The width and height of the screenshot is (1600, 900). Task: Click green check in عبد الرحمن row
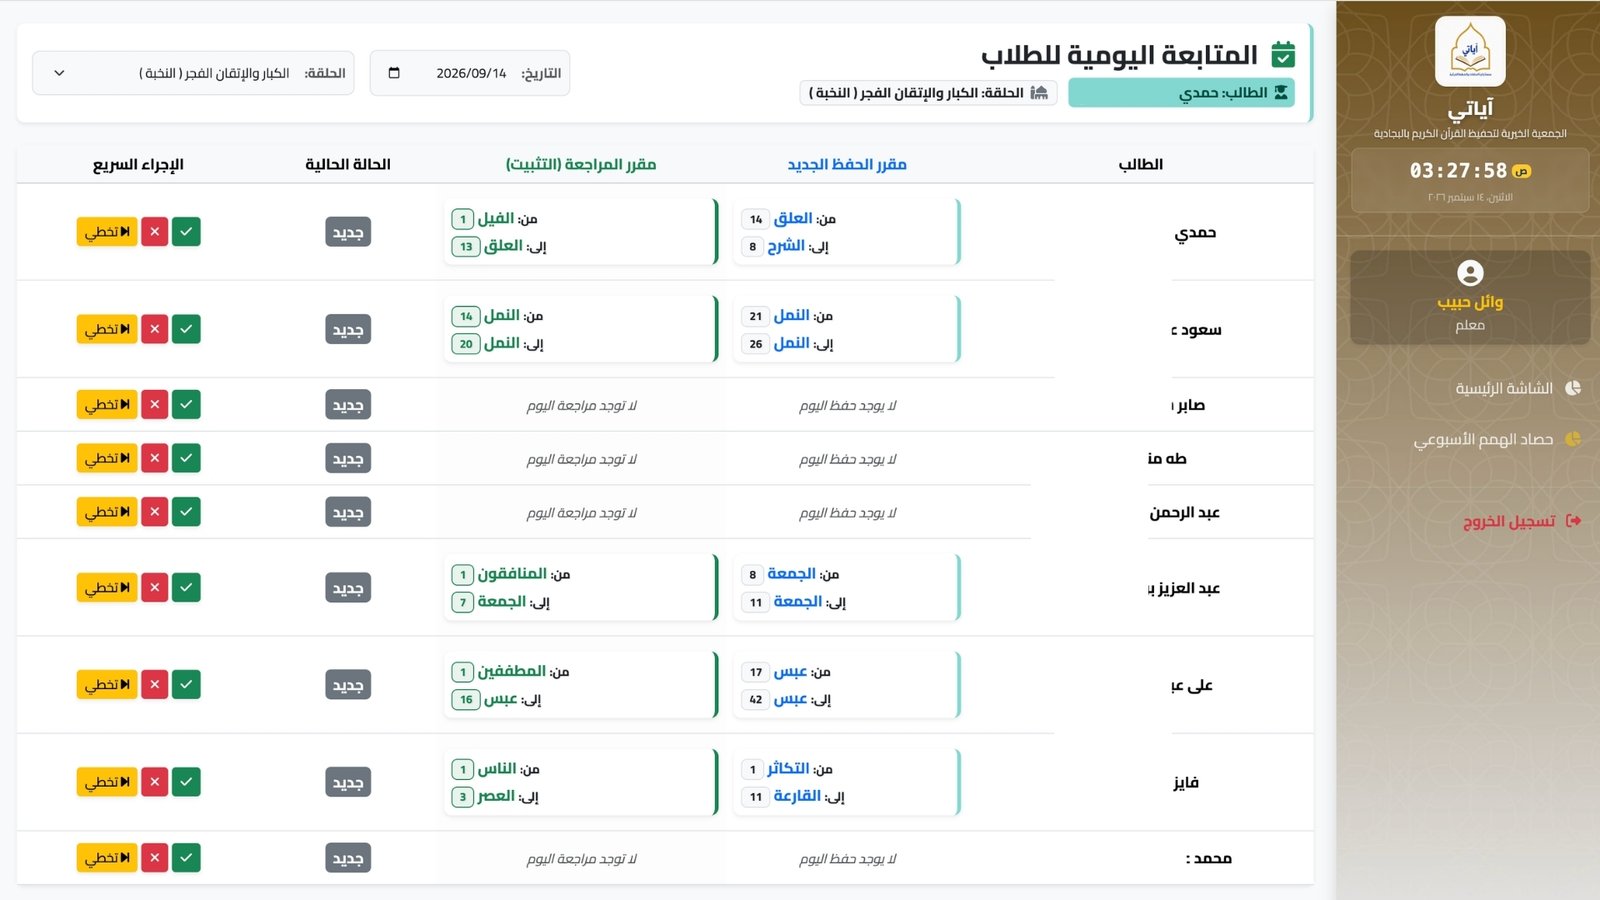pyautogui.click(x=186, y=512)
